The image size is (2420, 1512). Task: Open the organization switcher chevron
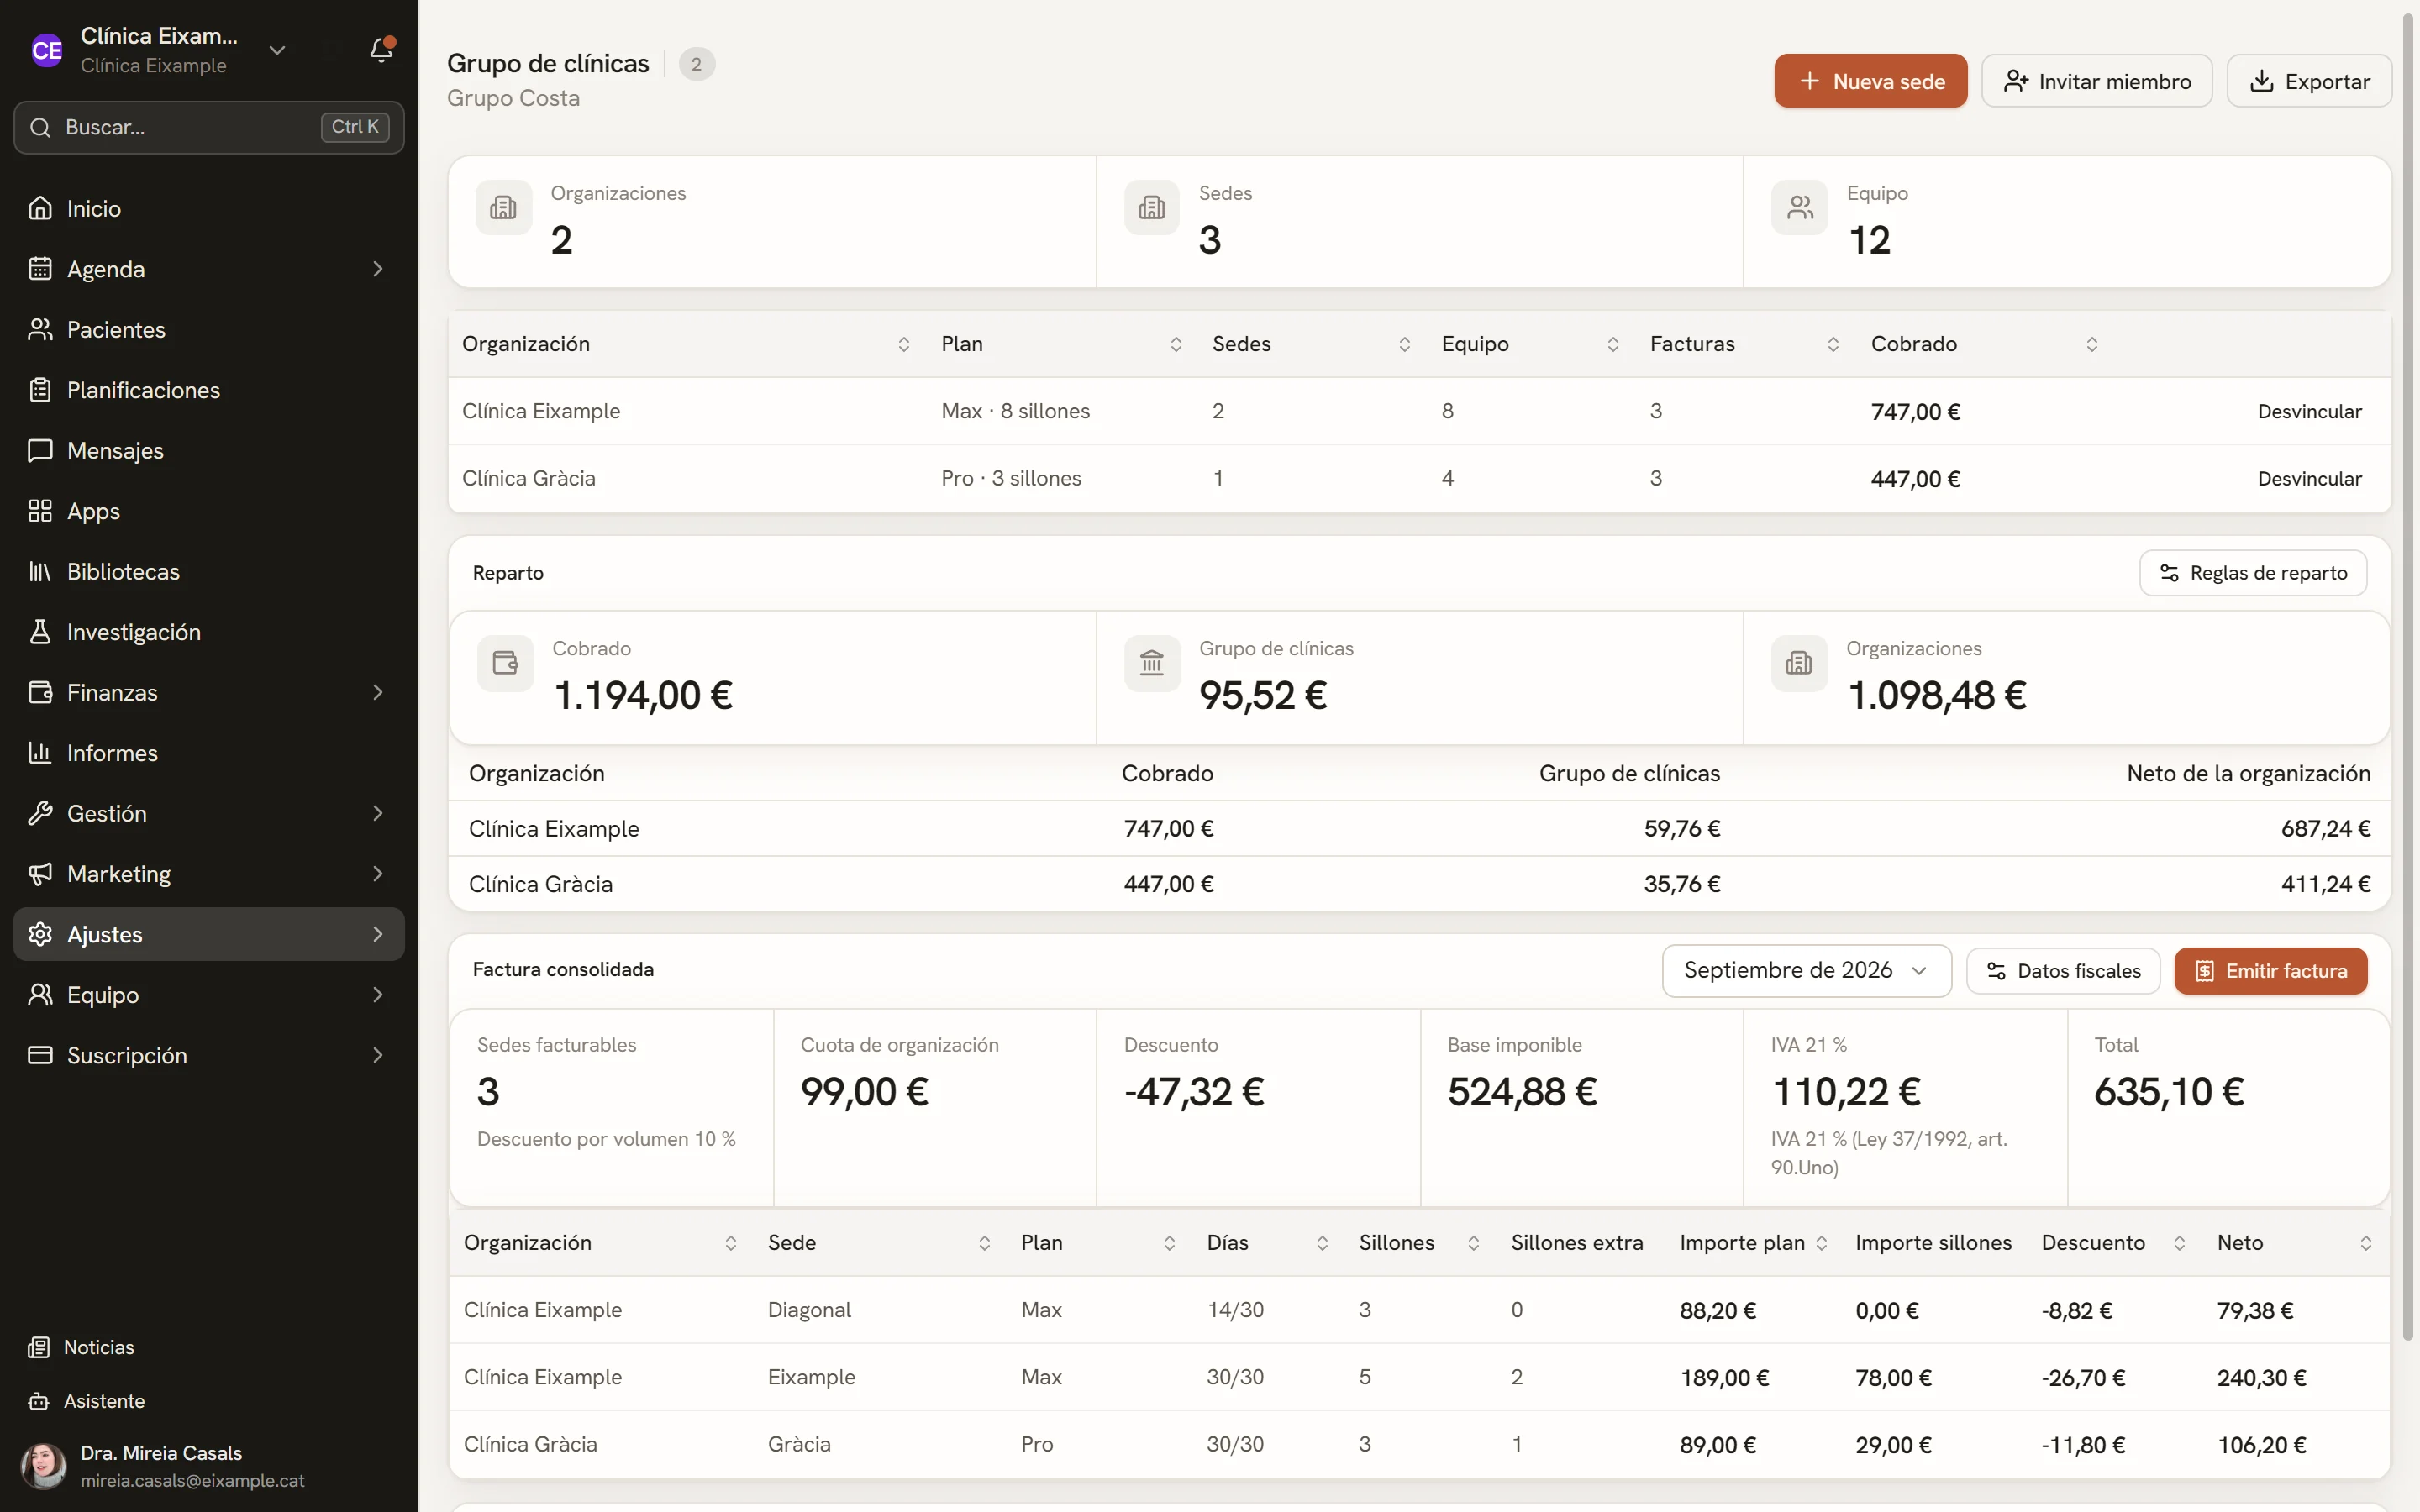pos(277,50)
